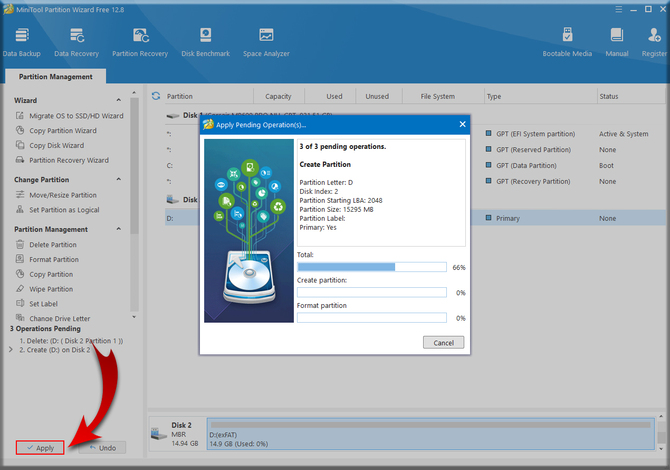Screen dimensions: 670x470
Task: Click the Undo button
Action: (x=103, y=448)
